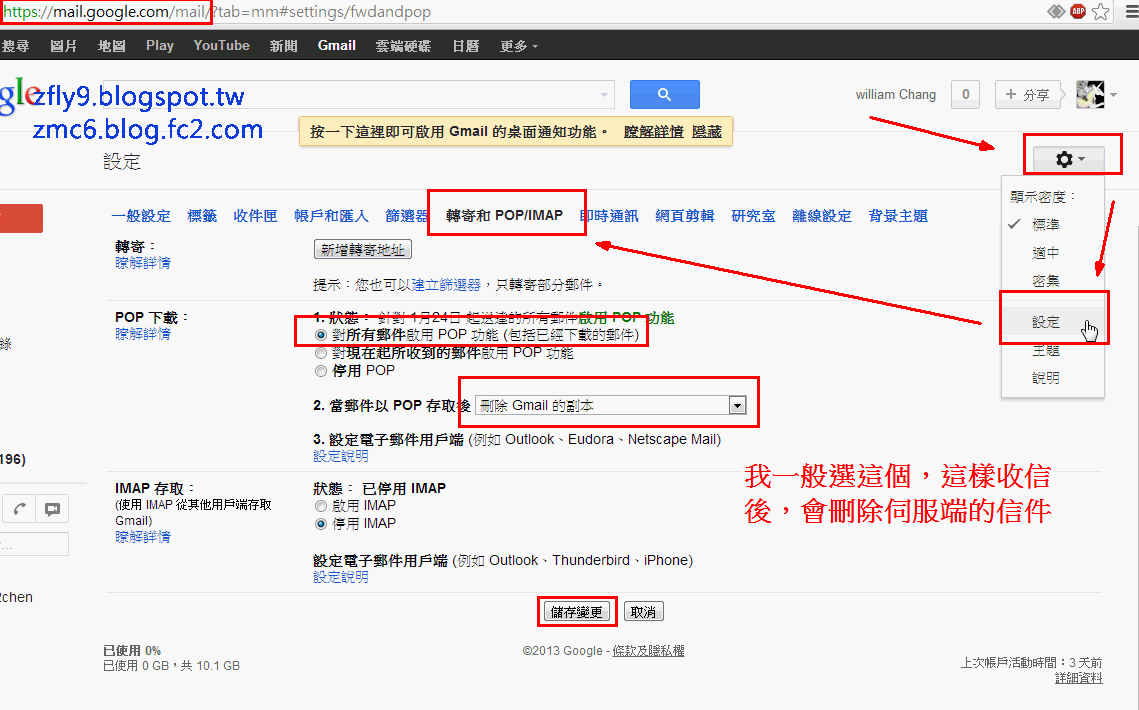Click the notifications count box showing 0
The height and width of the screenshot is (710, 1139).
pos(965,94)
